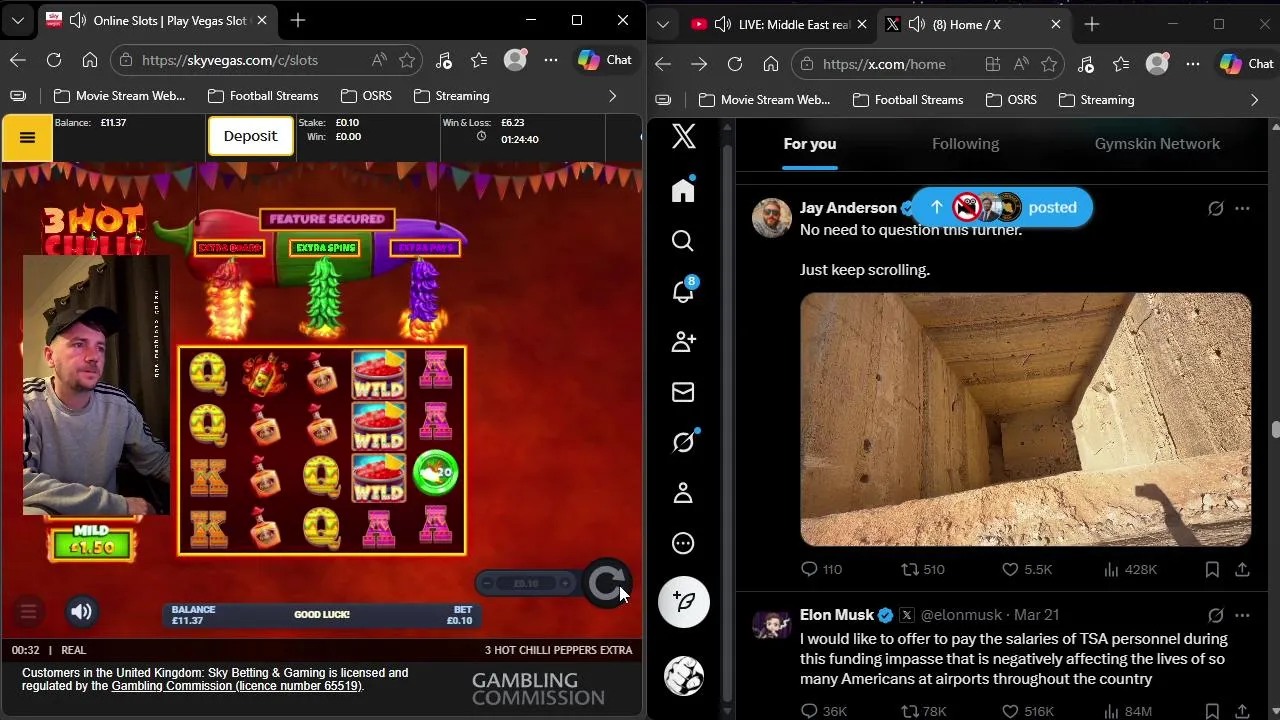The width and height of the screenshot is (1280, 720).
Task: Reload the Sky Vegas page
Action: coord(54,60)
